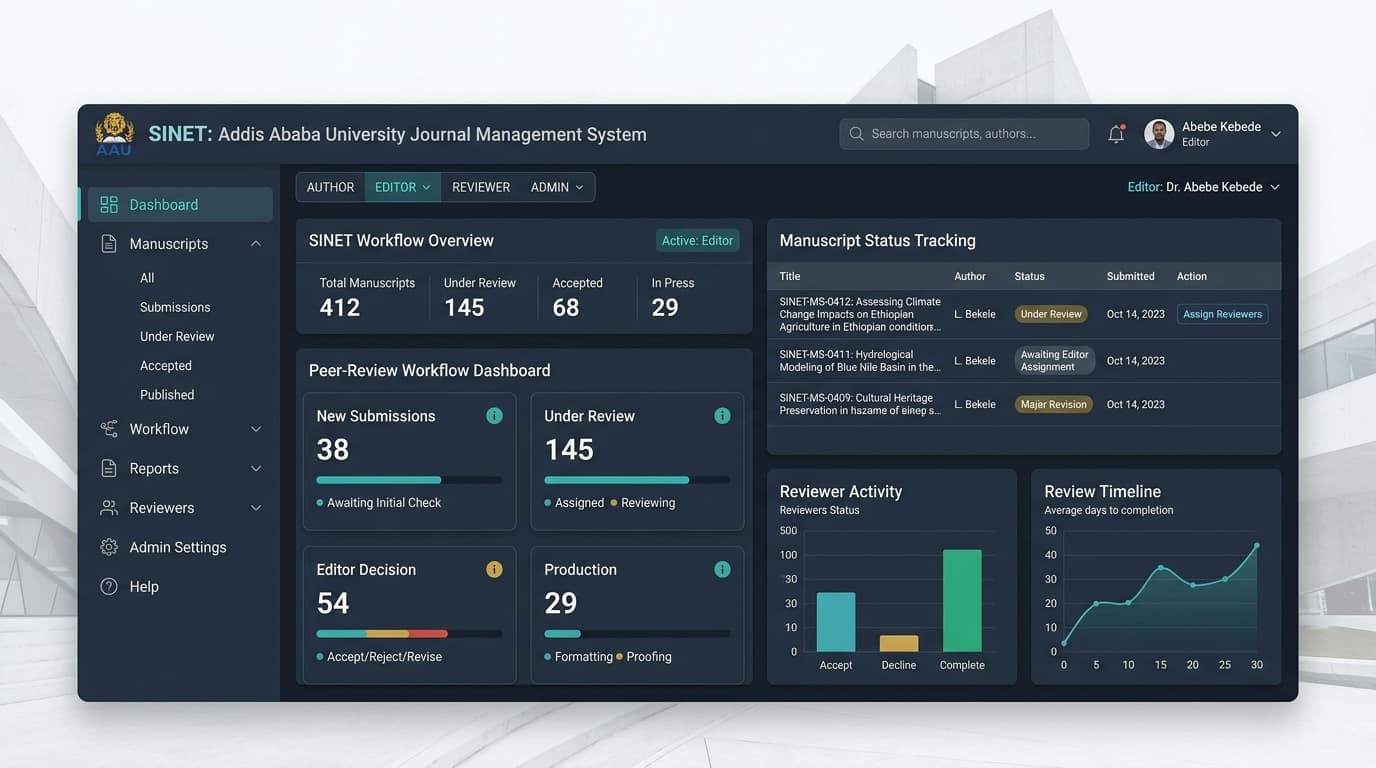Screen dimensions: 1376x768
Task: Switch to the REVIEWER tab
Action: click(481, 187)
